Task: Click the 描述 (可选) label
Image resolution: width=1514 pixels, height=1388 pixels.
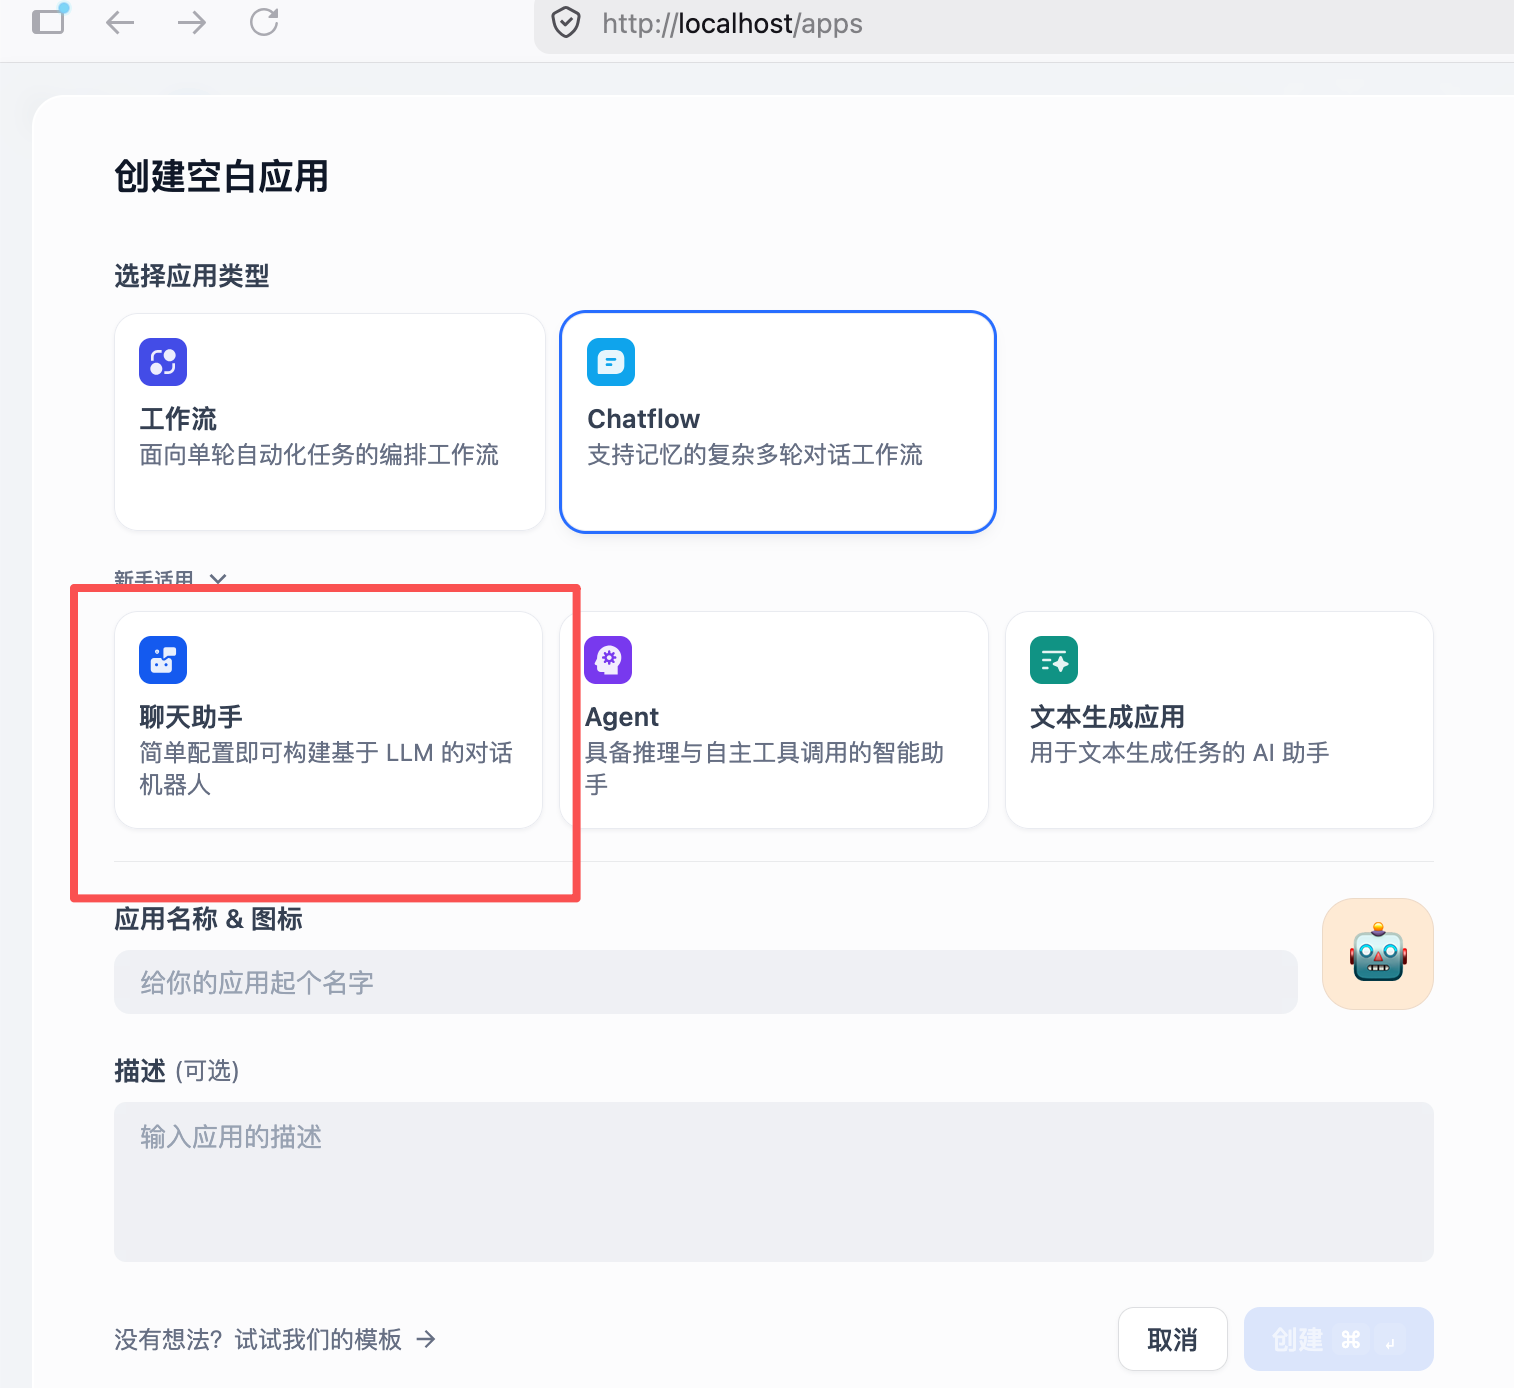Action: (x=177, y=1071)
